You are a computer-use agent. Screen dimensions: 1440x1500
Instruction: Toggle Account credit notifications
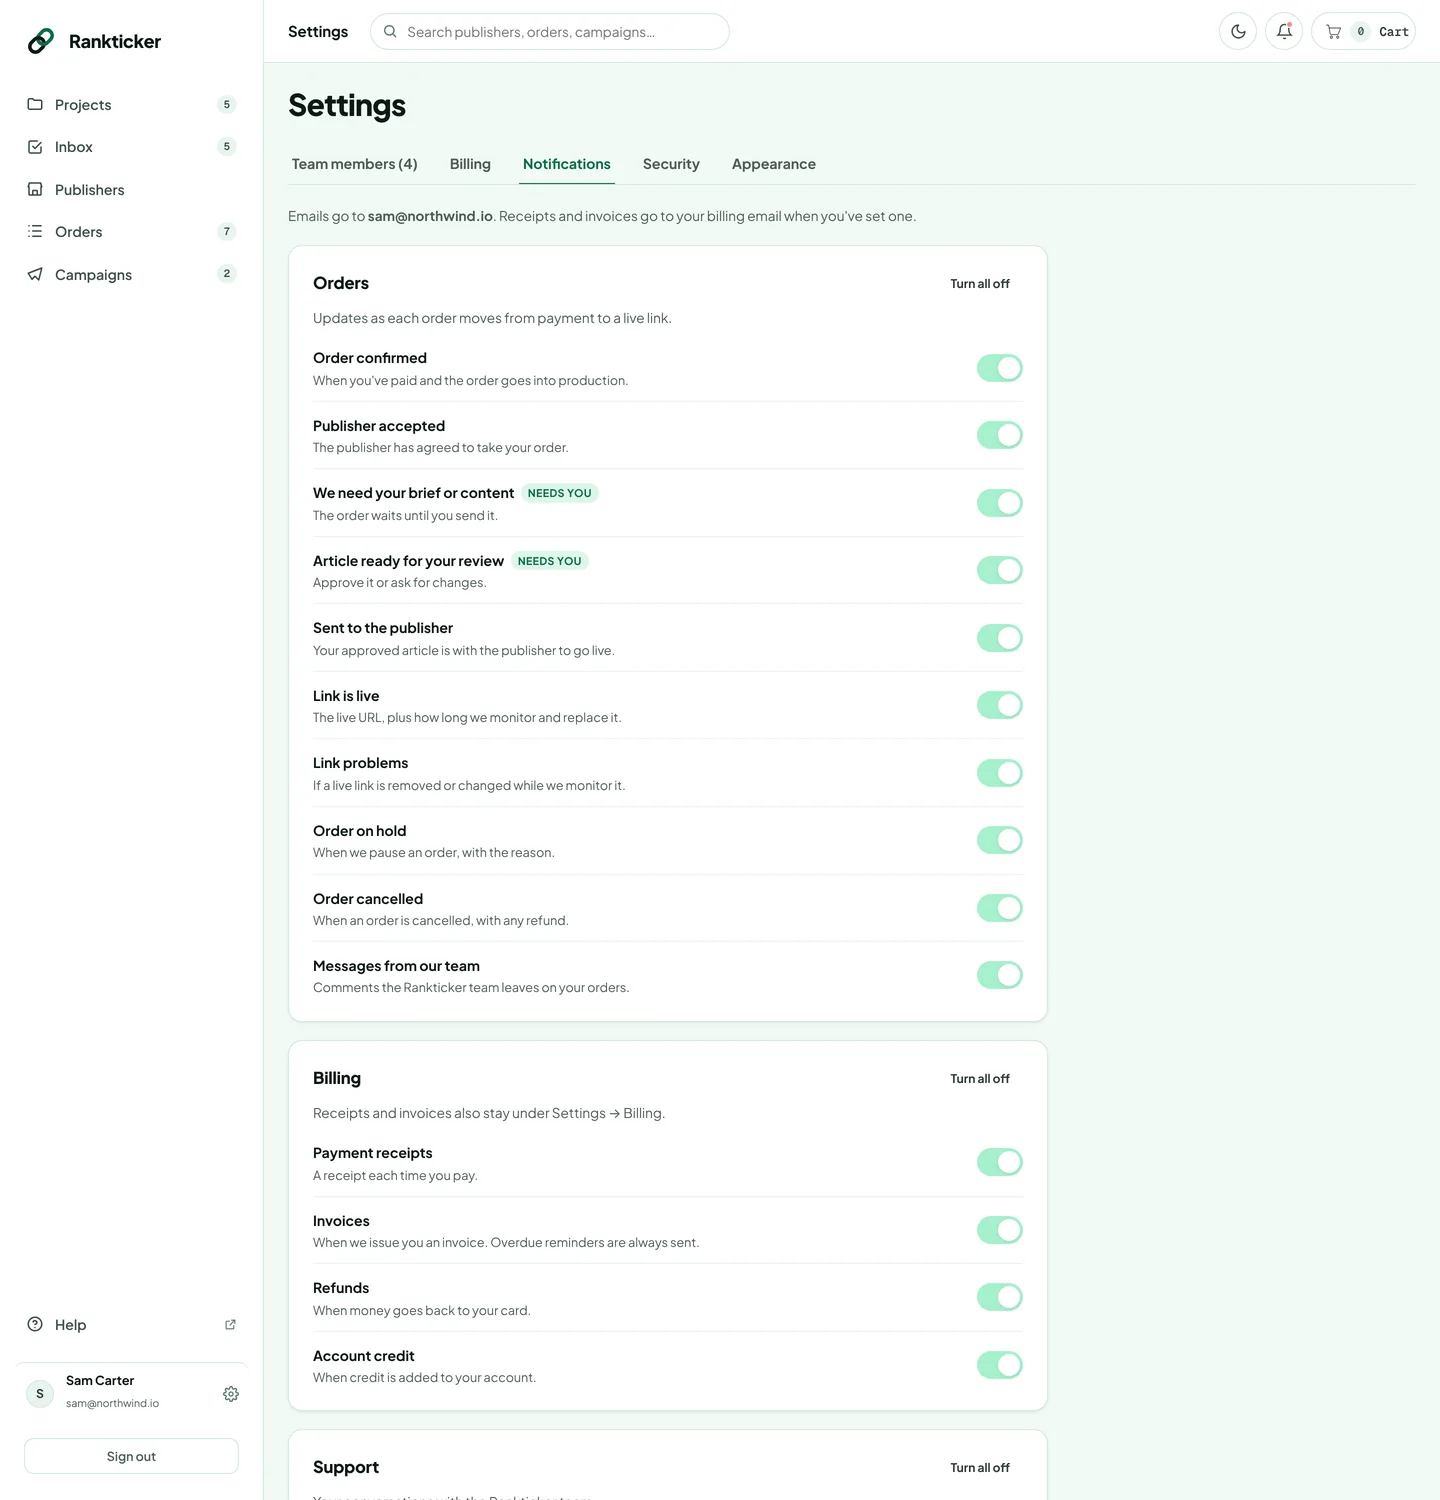(1000, 1365)
